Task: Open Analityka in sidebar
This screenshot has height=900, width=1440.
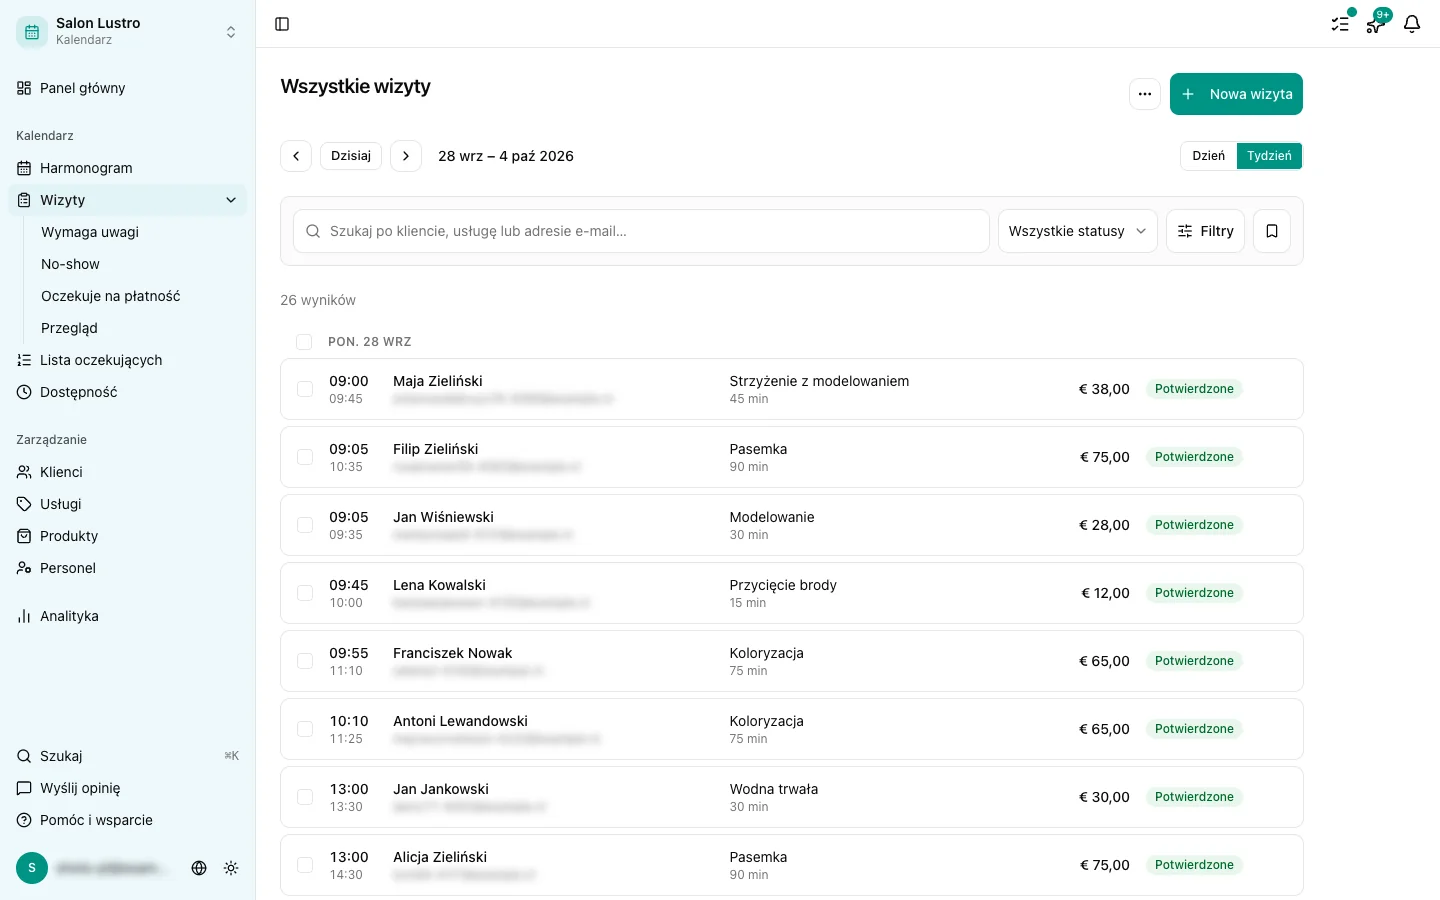Action: click(x=127, y=616)
